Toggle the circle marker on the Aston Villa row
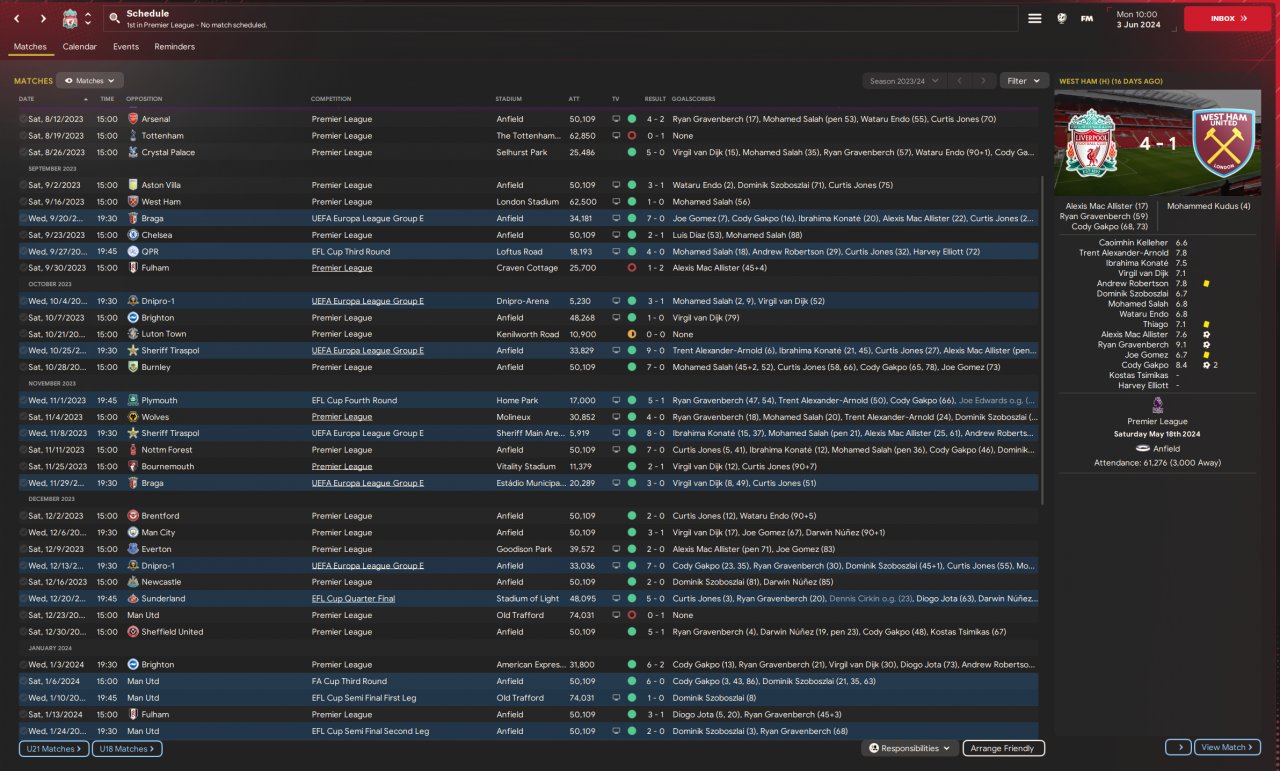Viewport: 1280px width, 771px height. (23, 185)
